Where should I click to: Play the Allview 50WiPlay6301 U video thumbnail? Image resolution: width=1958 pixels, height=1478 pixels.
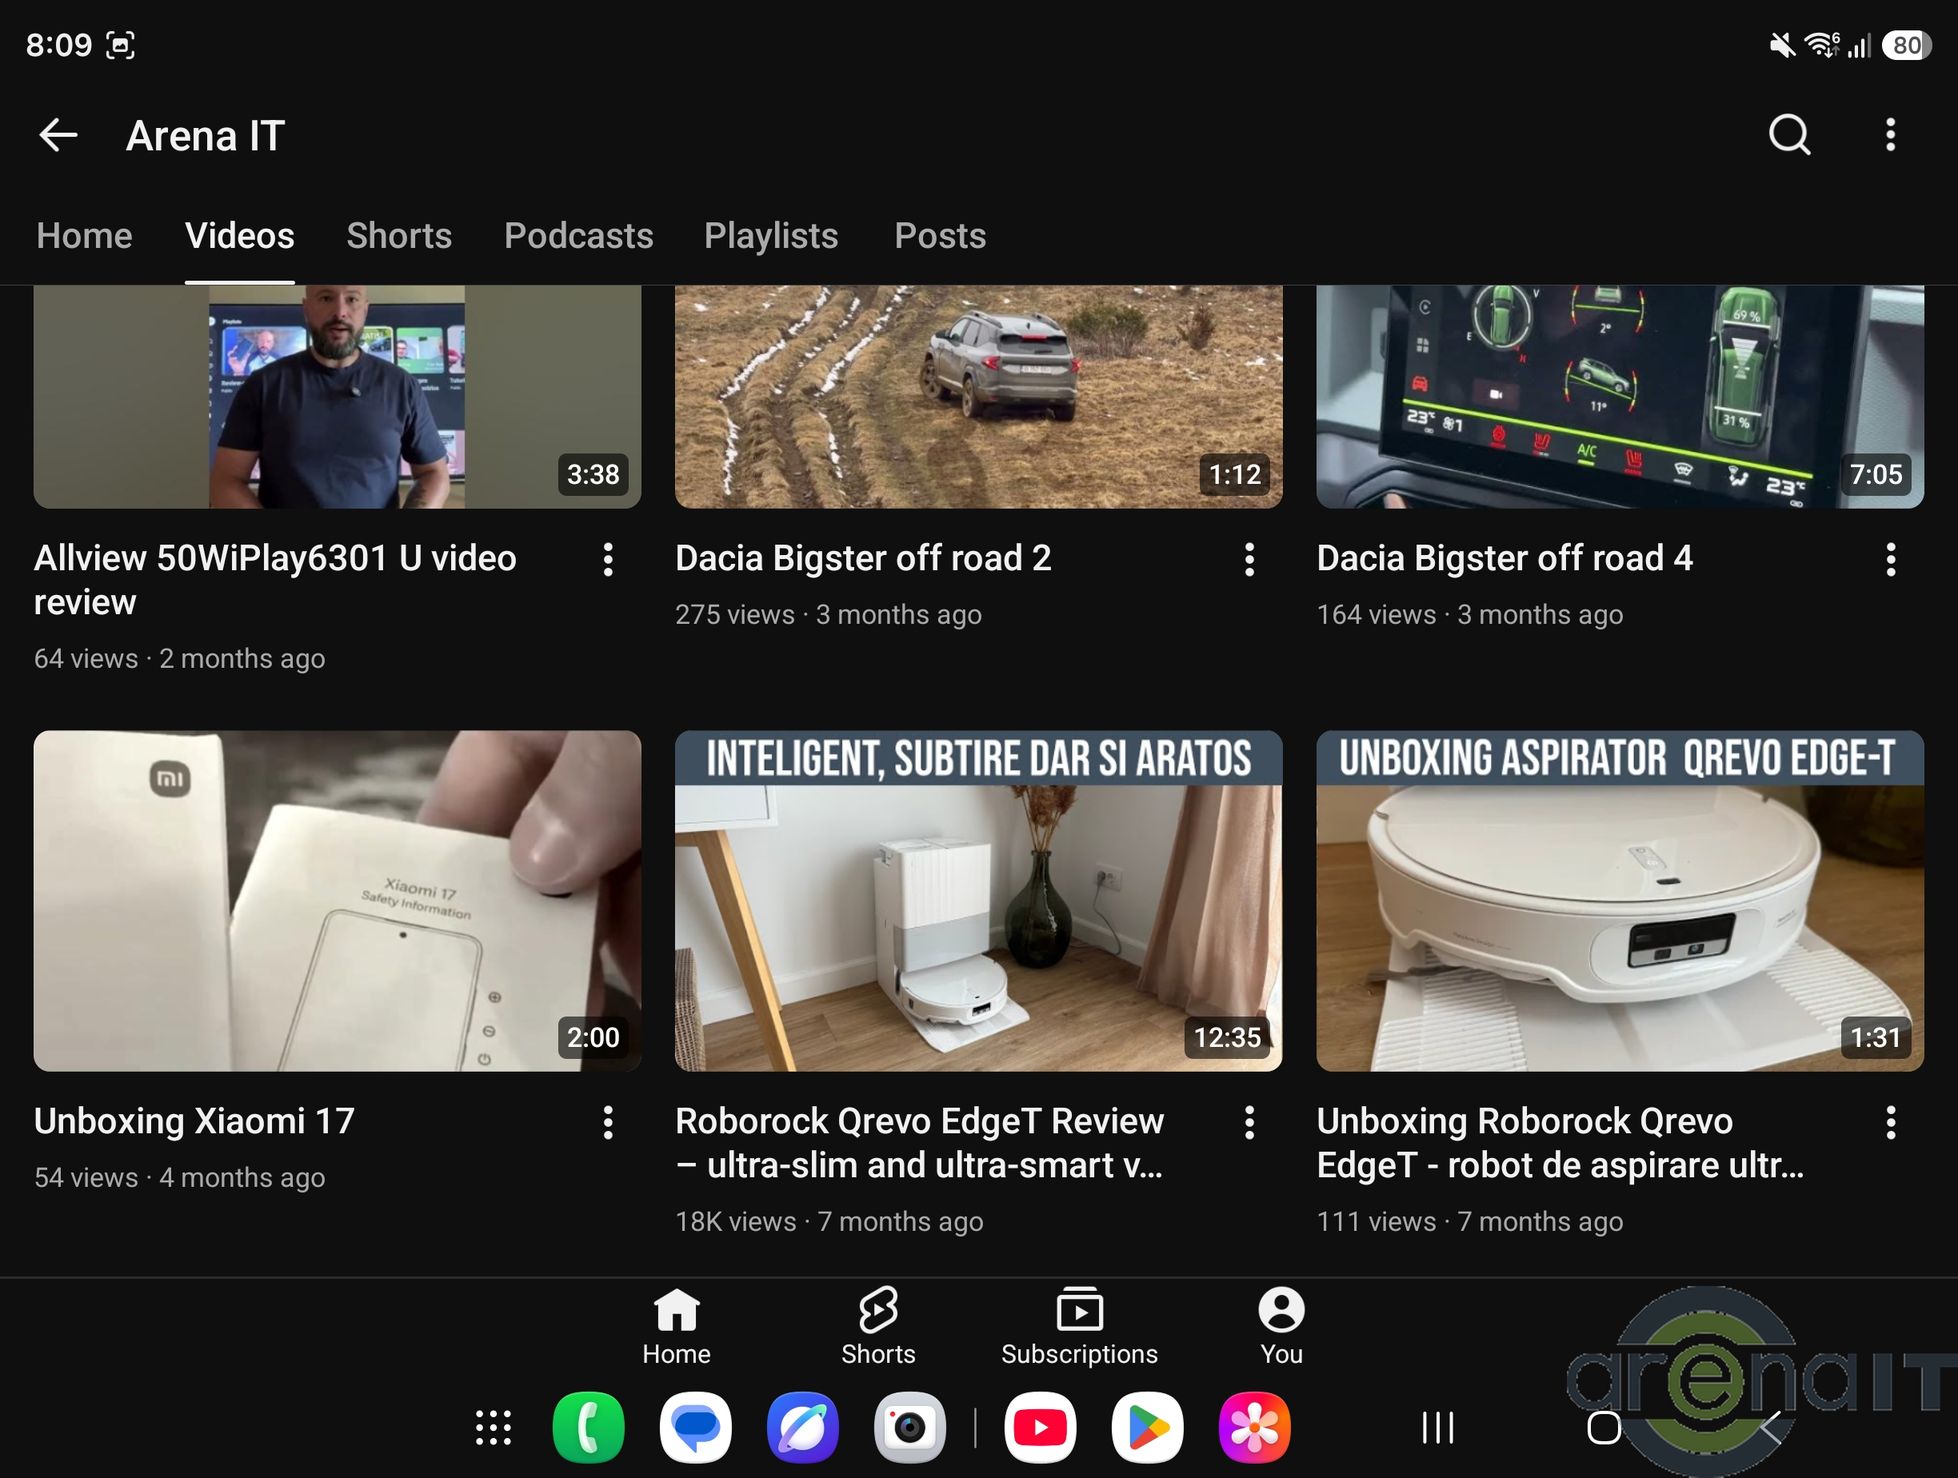(x=337, y=397)
